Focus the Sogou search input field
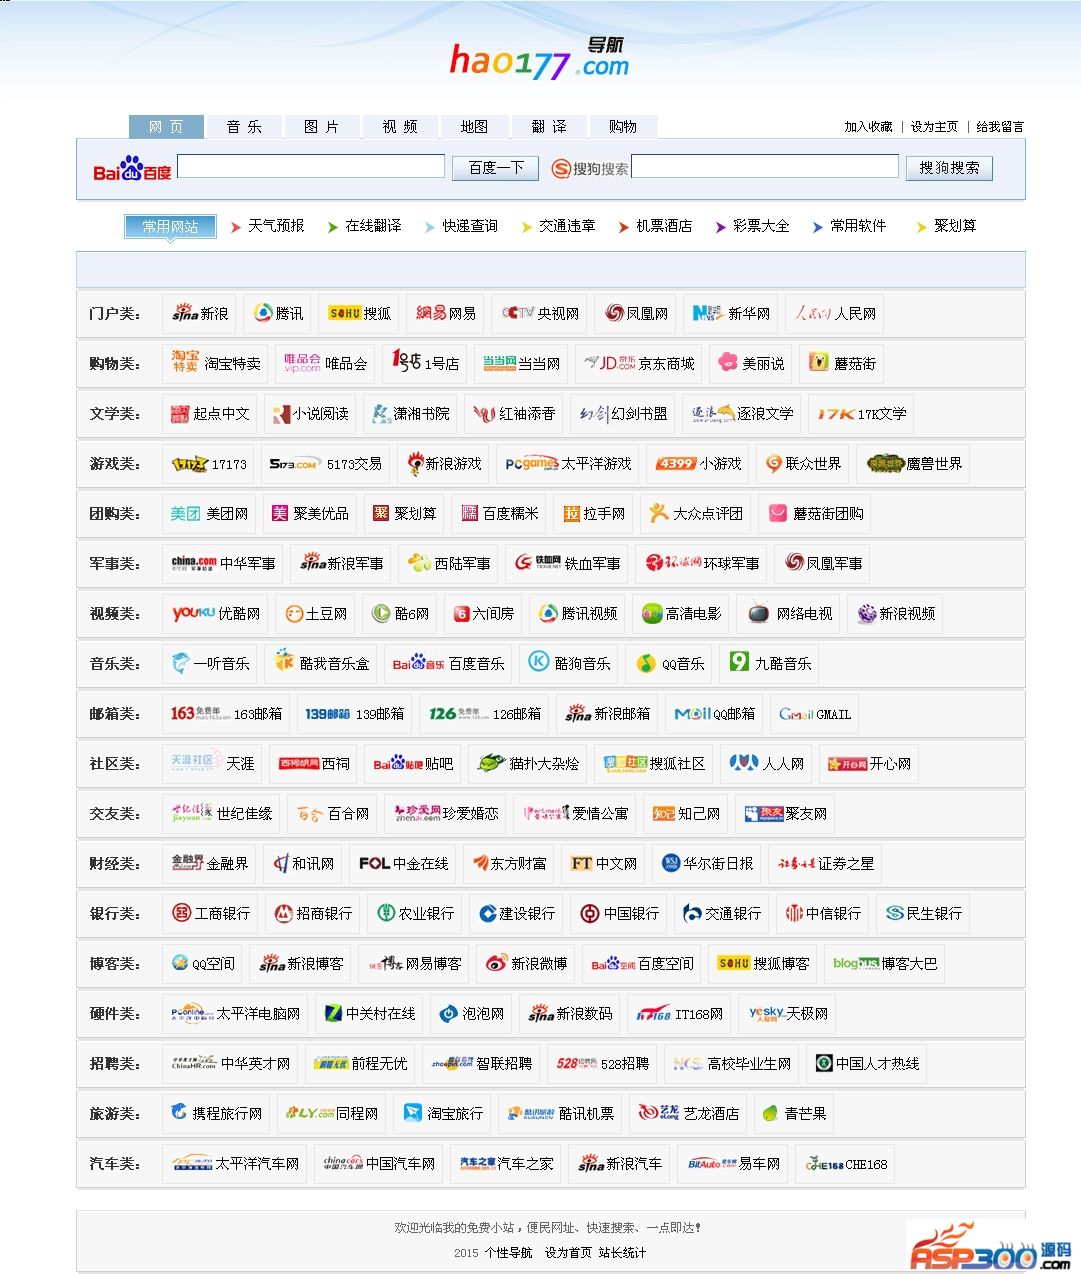The height and width of the screenshot is (1274, 1081). [x=765, y=166]
